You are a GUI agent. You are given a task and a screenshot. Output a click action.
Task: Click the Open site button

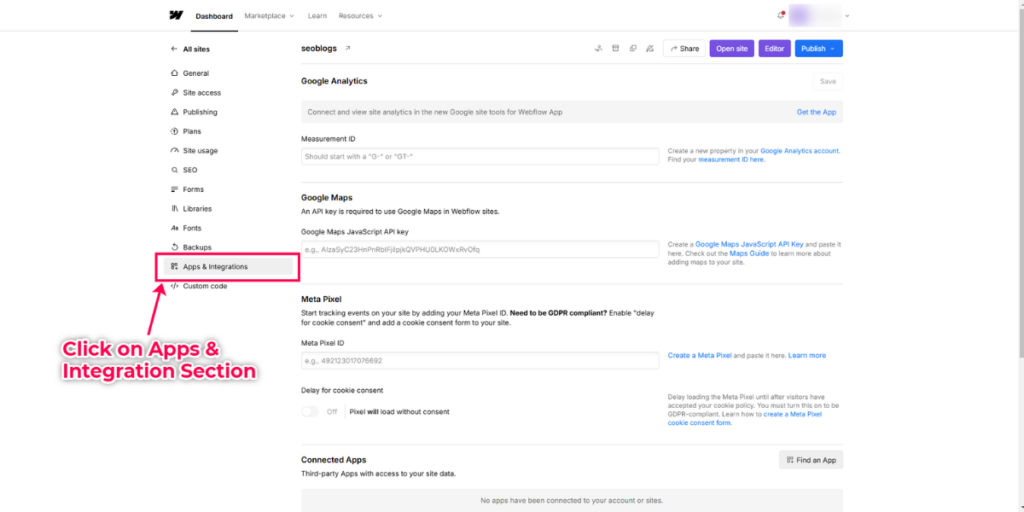pyautogui.click(x=731, y=48)
